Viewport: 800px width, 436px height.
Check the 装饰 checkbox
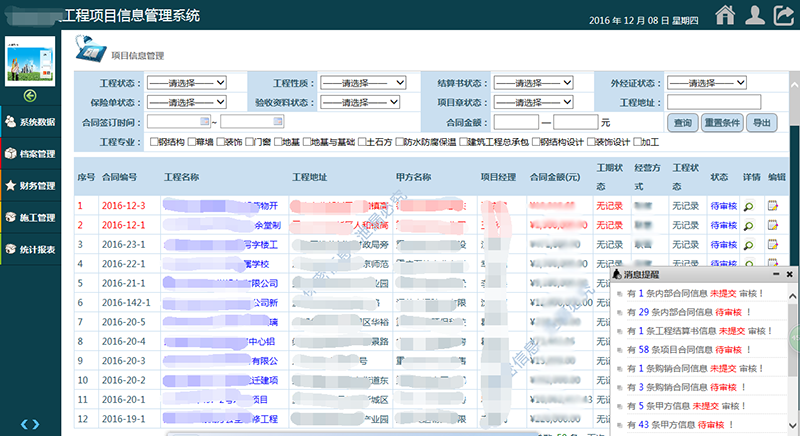pyautogui.click(x=220, y=141)
